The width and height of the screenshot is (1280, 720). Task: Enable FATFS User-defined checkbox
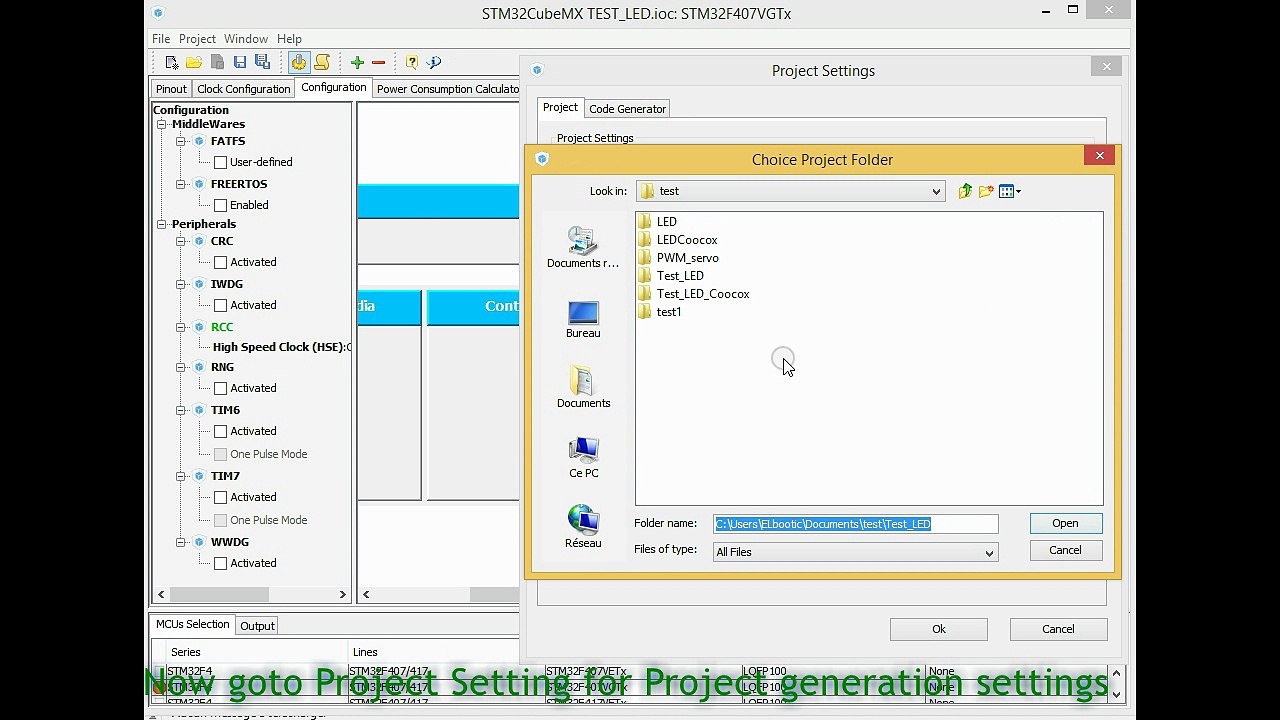[x=221, y=162]
